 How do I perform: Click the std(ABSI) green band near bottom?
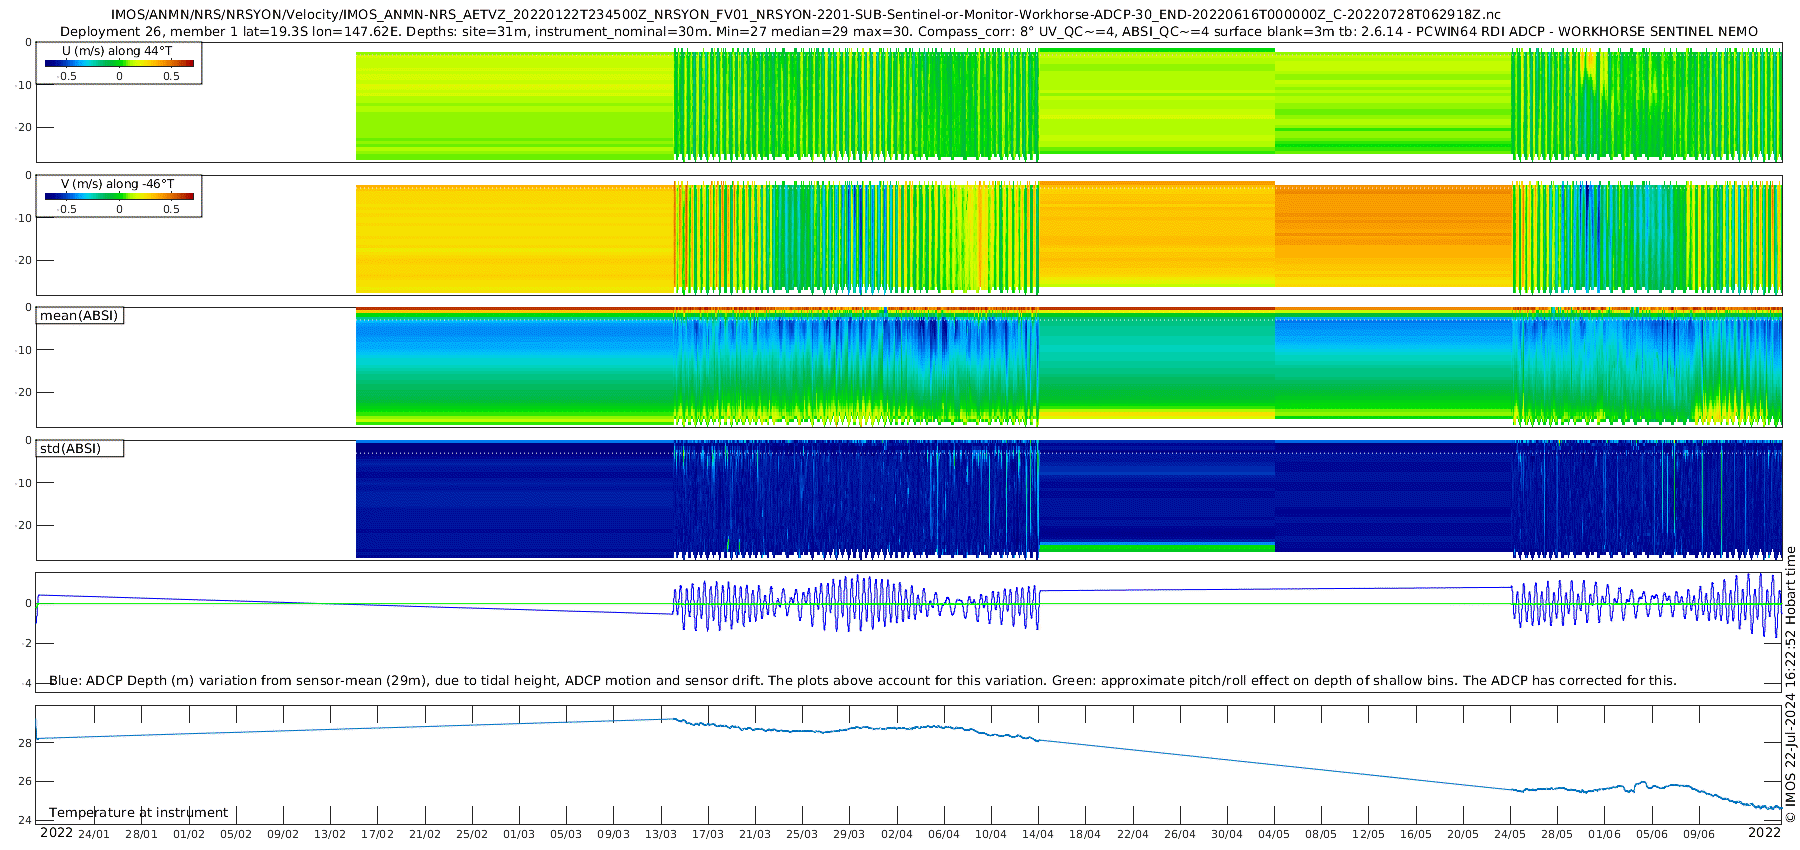click(x=1157, y=547)
